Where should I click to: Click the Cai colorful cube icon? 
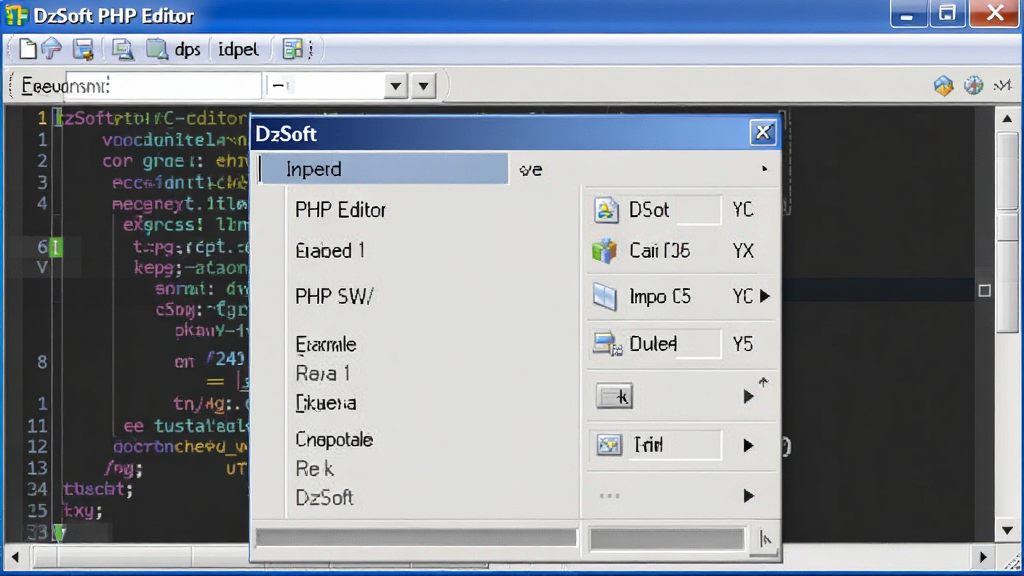pos(604,251)
